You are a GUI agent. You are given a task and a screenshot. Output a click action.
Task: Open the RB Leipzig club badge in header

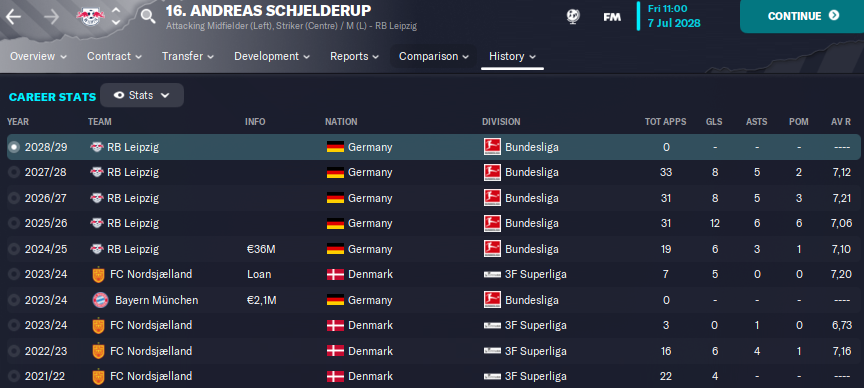point(90,17)
